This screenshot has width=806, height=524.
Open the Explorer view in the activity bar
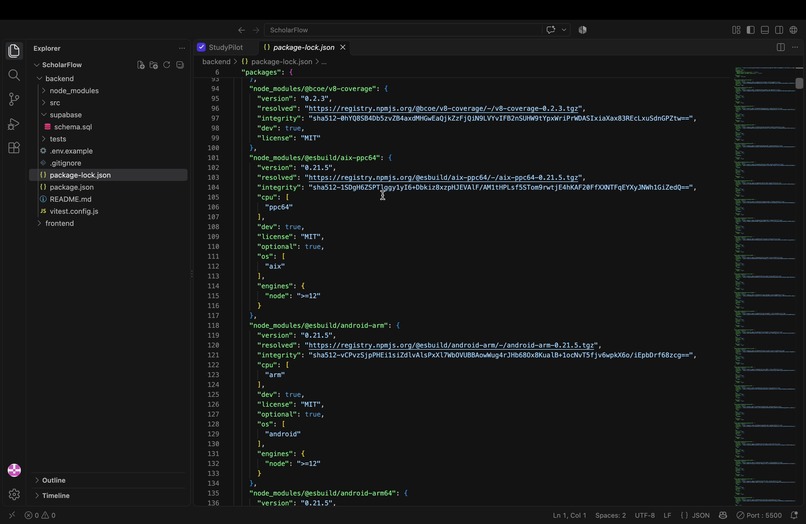click(14, 50)
